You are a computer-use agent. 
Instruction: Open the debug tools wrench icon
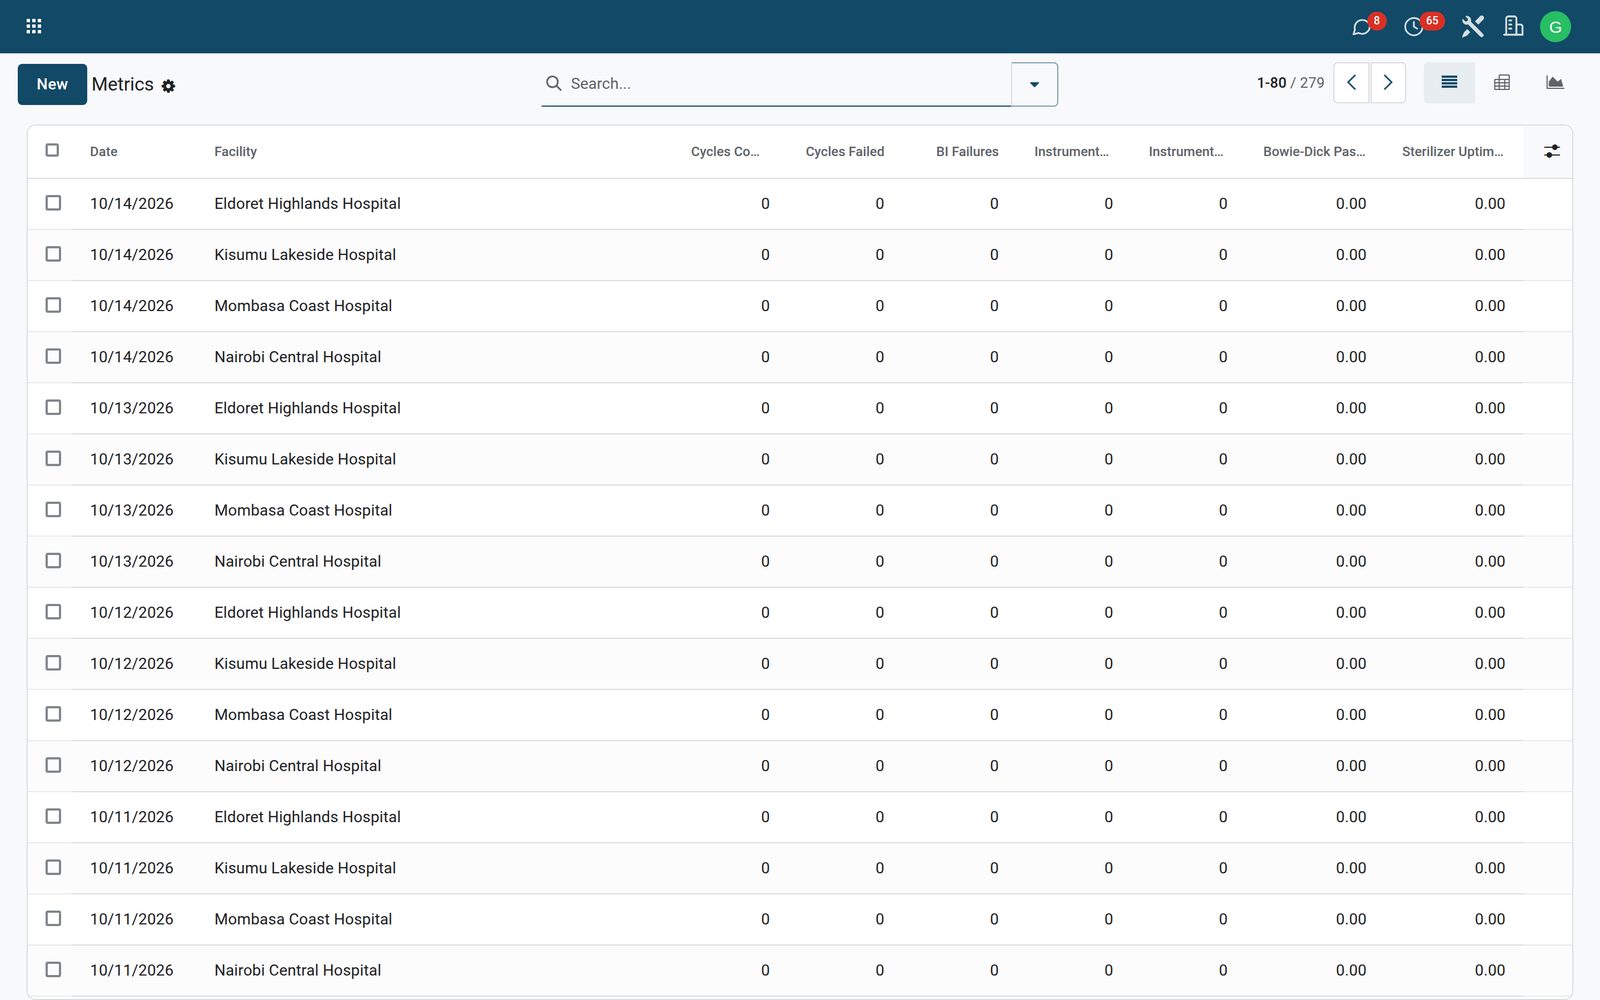(1472, 27)
